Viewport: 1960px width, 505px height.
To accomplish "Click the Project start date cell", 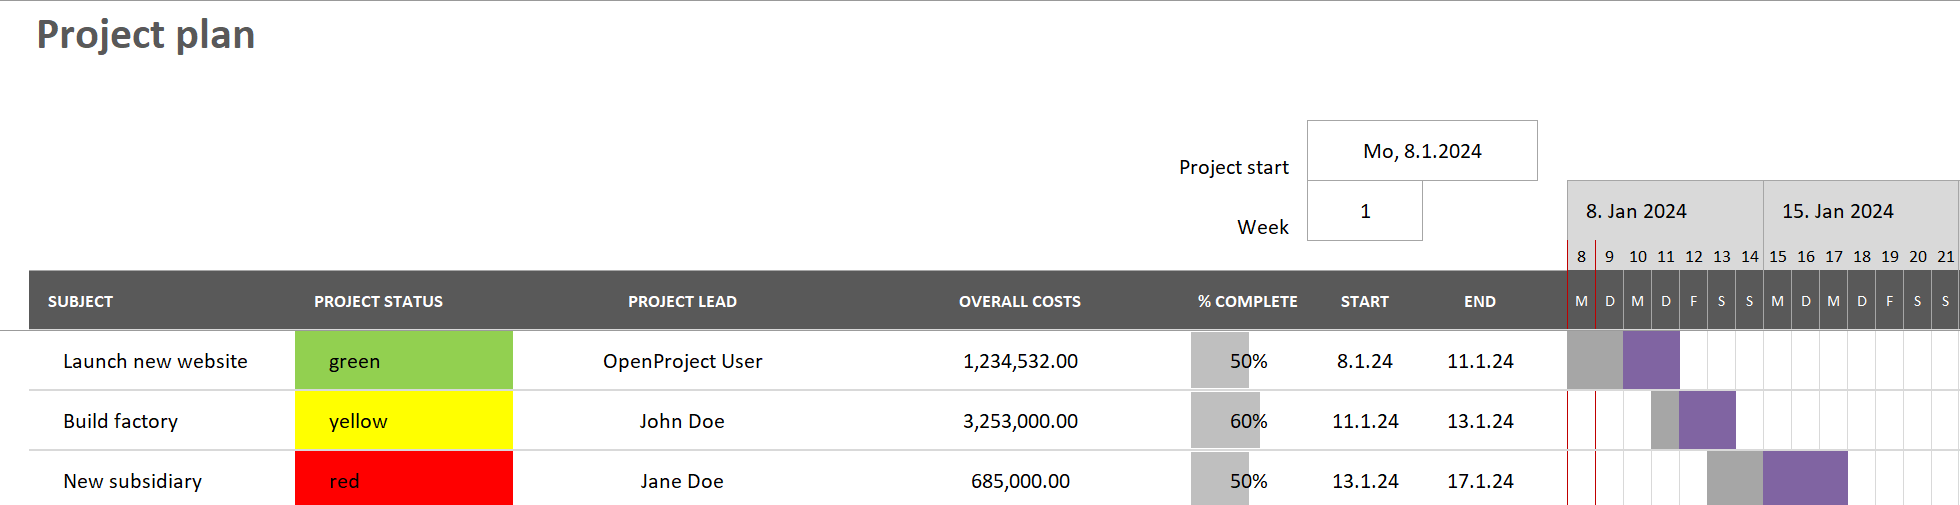I will click(1421, 151).
